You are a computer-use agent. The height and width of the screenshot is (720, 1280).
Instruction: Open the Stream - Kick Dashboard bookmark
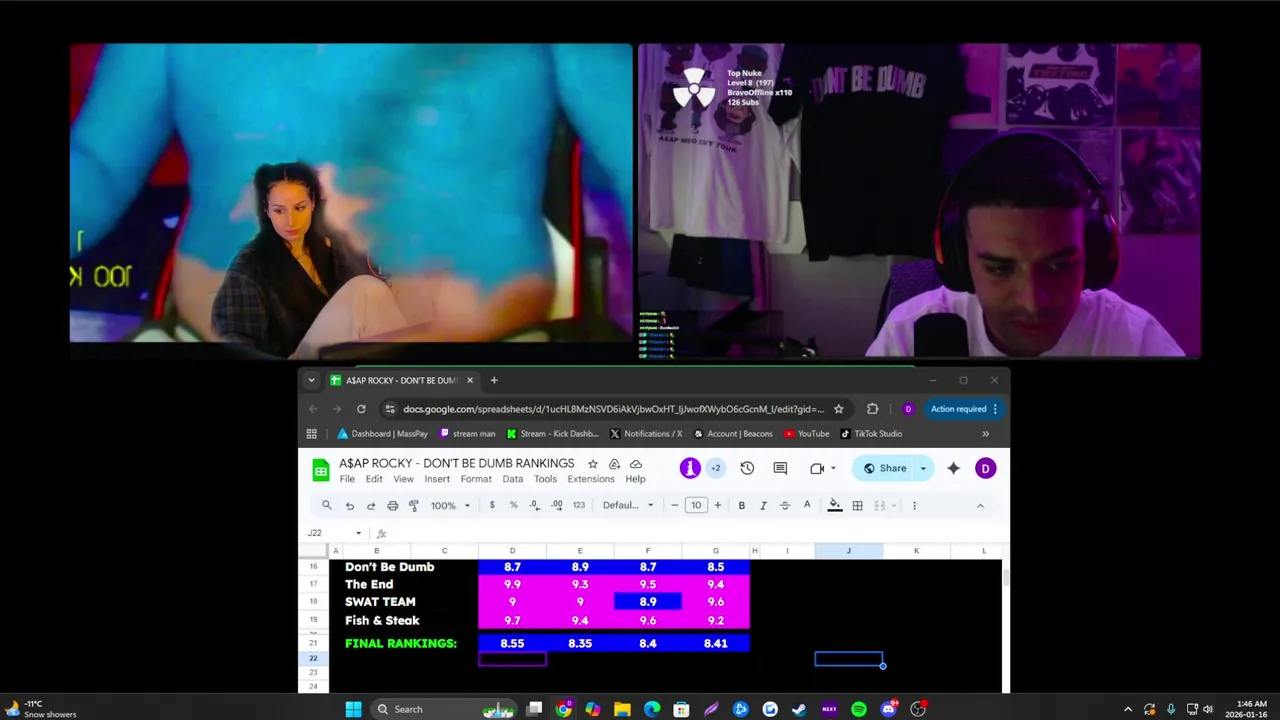(x=552, y=434)
